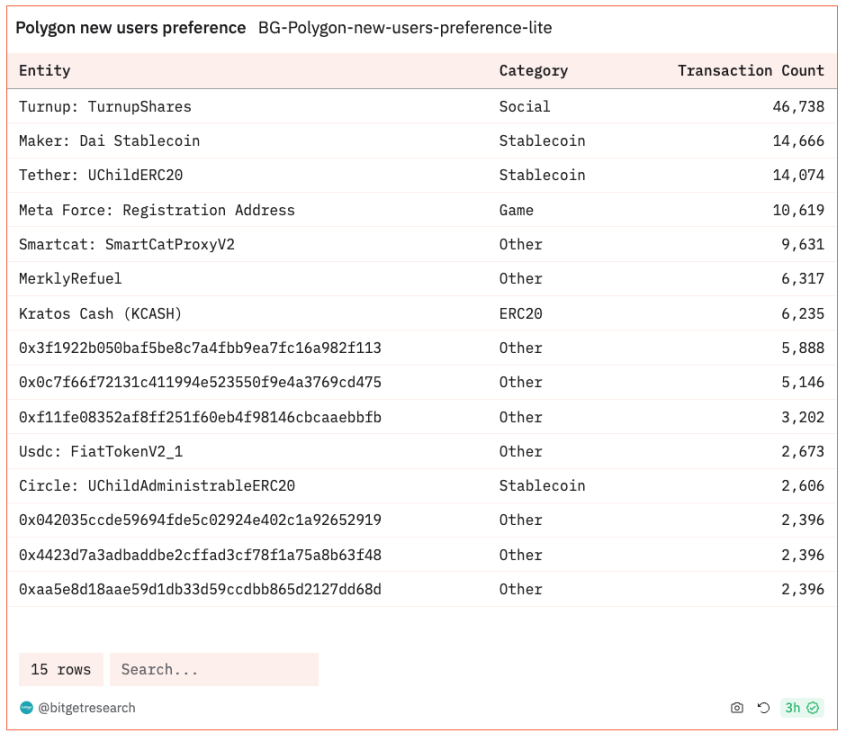The image size is (846, 742).
Task: Open the Polygon new users preference title
Action: pos(130,28)
